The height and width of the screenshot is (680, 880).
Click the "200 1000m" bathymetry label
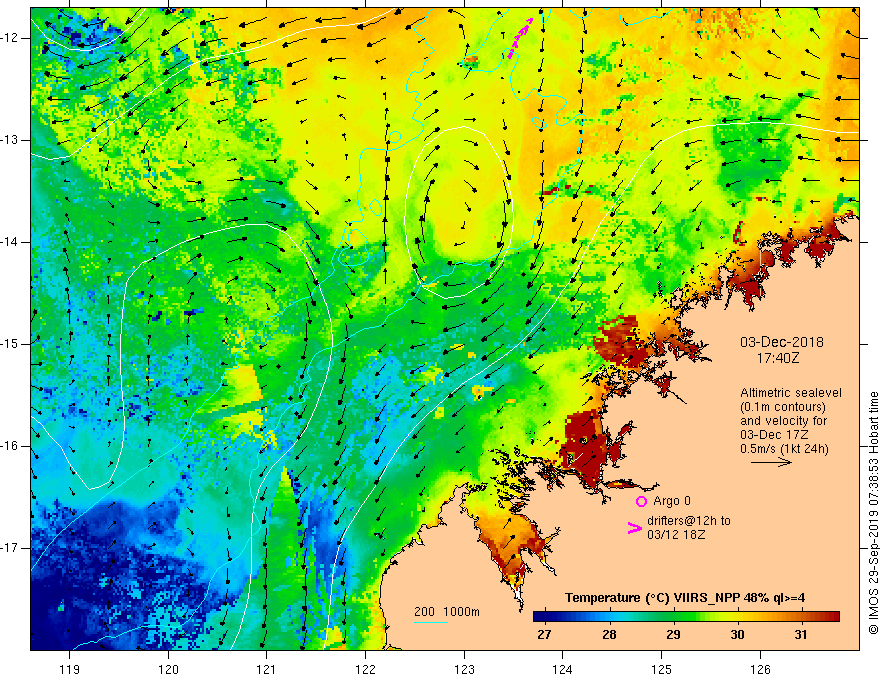tap(447, 612)
